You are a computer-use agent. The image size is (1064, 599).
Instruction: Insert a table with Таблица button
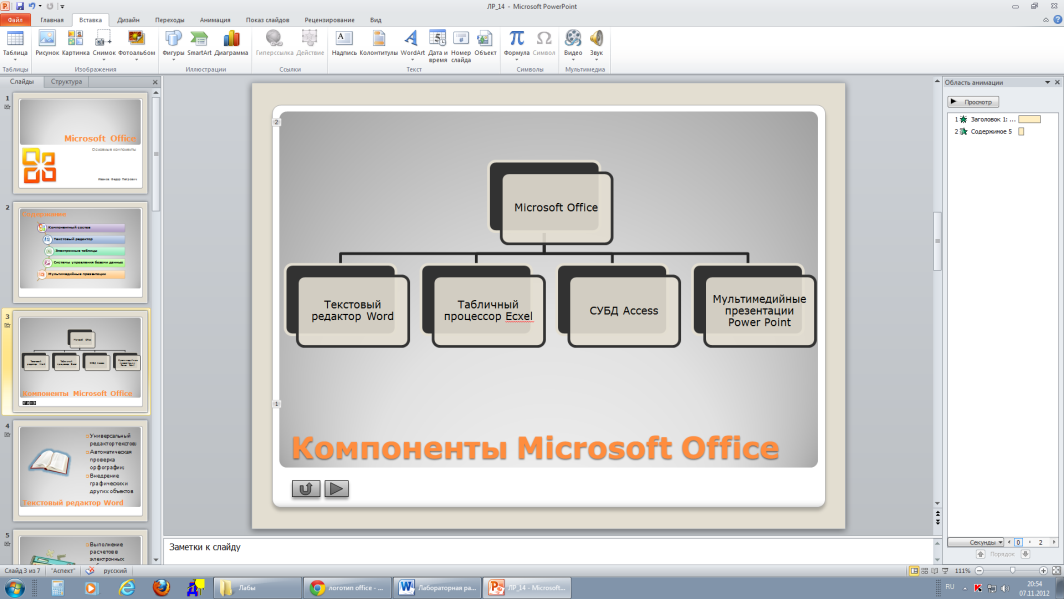click(x=15, y=44)
